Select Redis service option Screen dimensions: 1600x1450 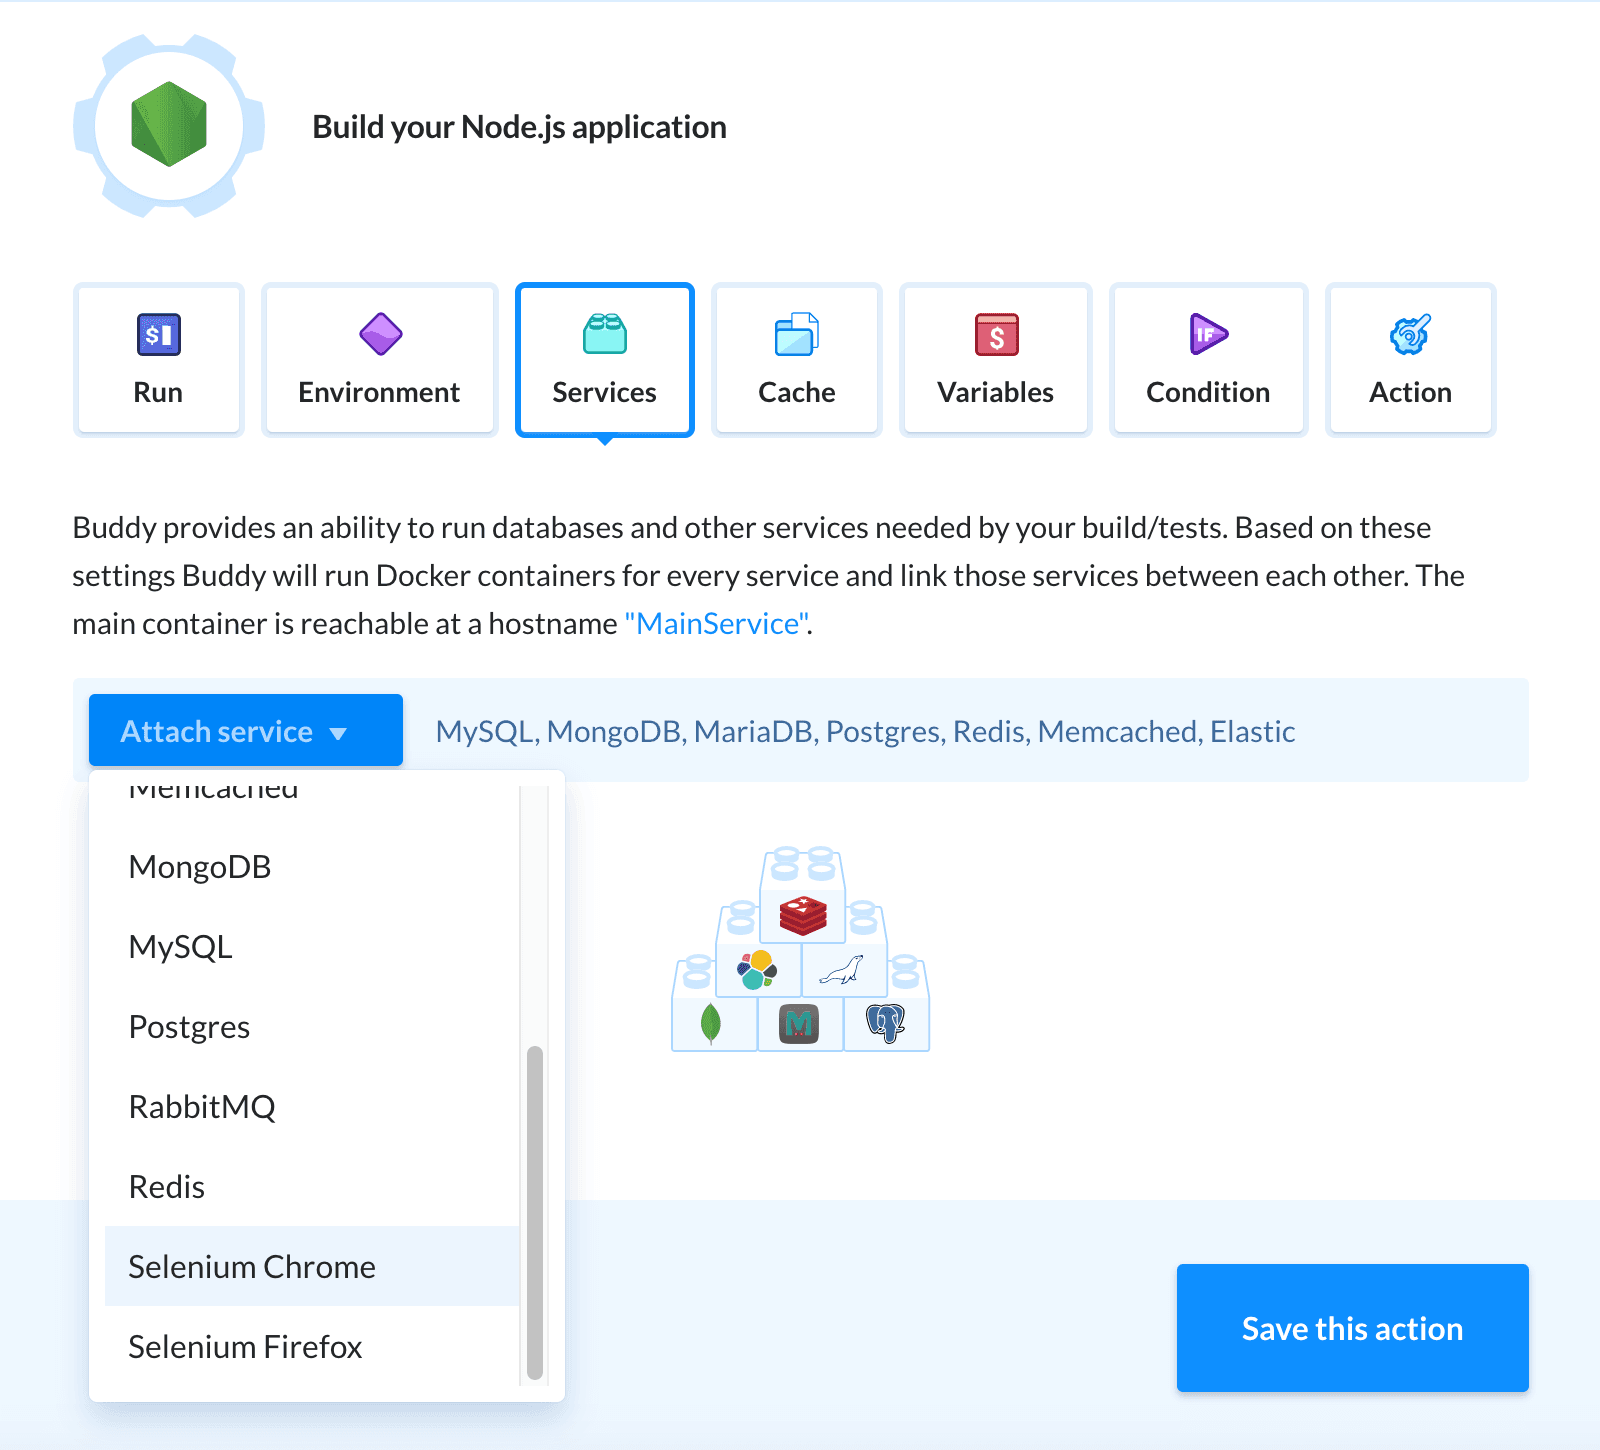coord(312,1187)
